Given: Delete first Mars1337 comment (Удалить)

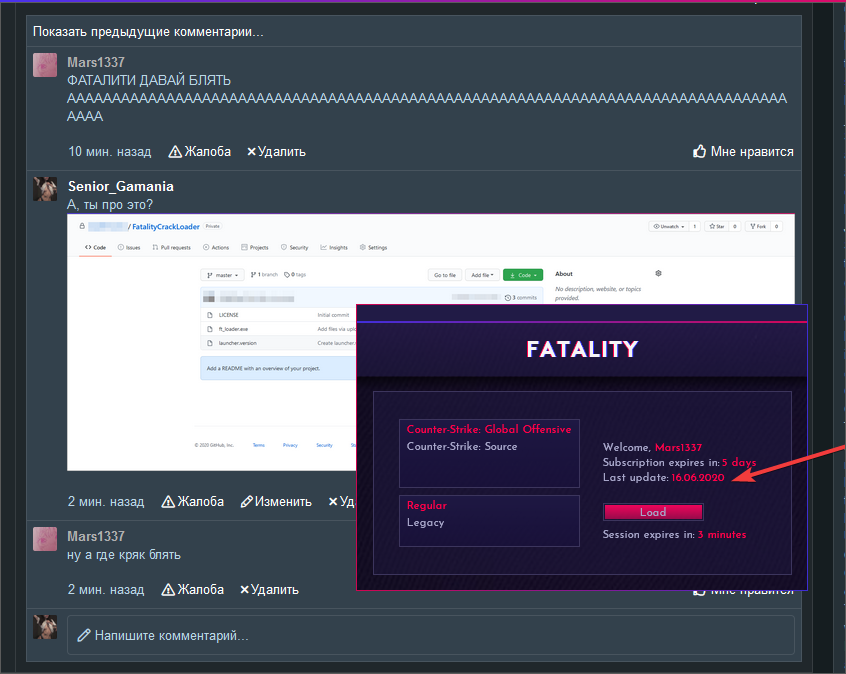Looking at the screenshot, I should click(x=276, y=152).
